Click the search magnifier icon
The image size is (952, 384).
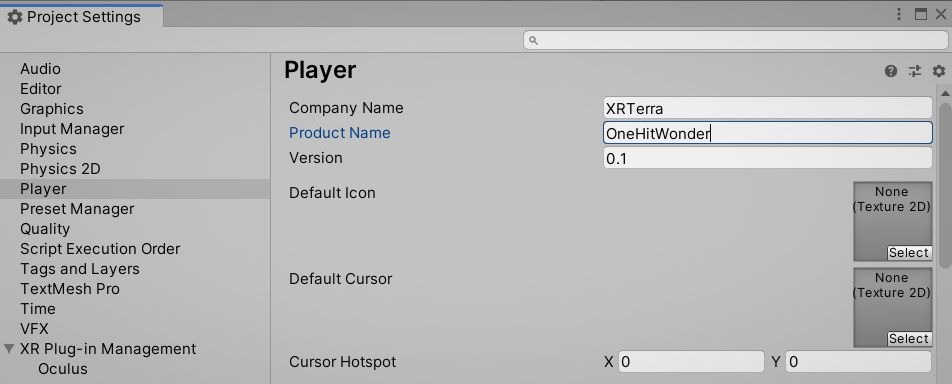click(533, 40)
